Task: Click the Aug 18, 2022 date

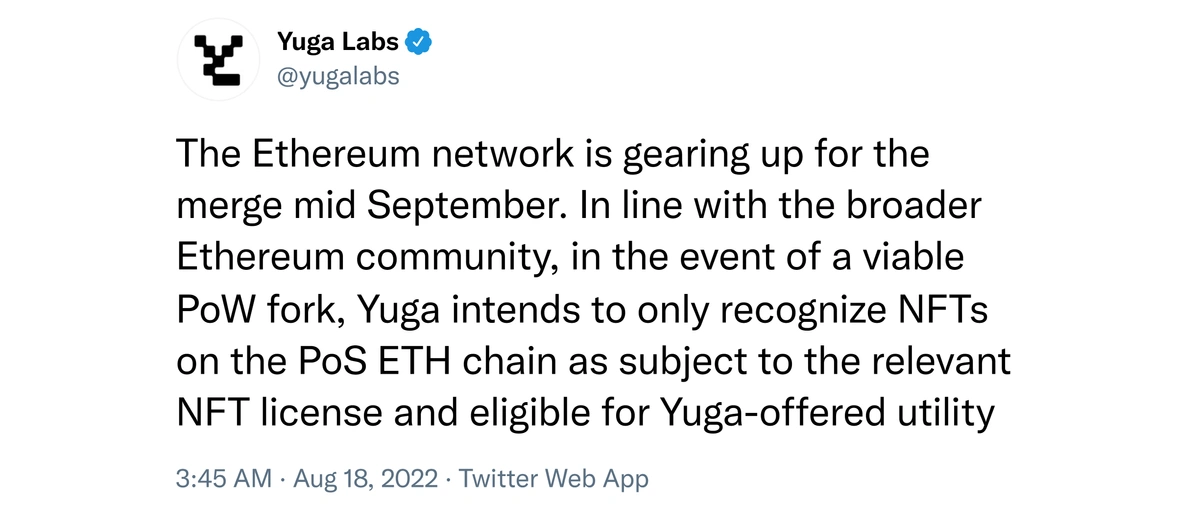Action: point(365,479)
